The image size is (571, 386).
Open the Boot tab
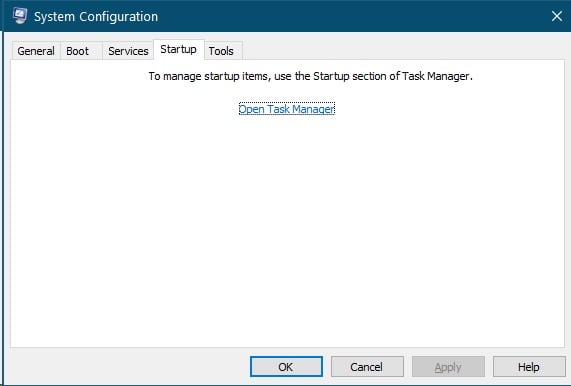(x=78, y=51)
